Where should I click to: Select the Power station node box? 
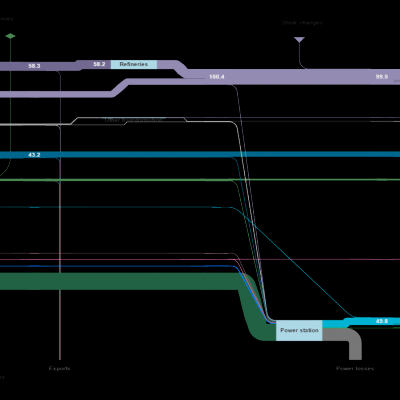[x=299, y=330]
